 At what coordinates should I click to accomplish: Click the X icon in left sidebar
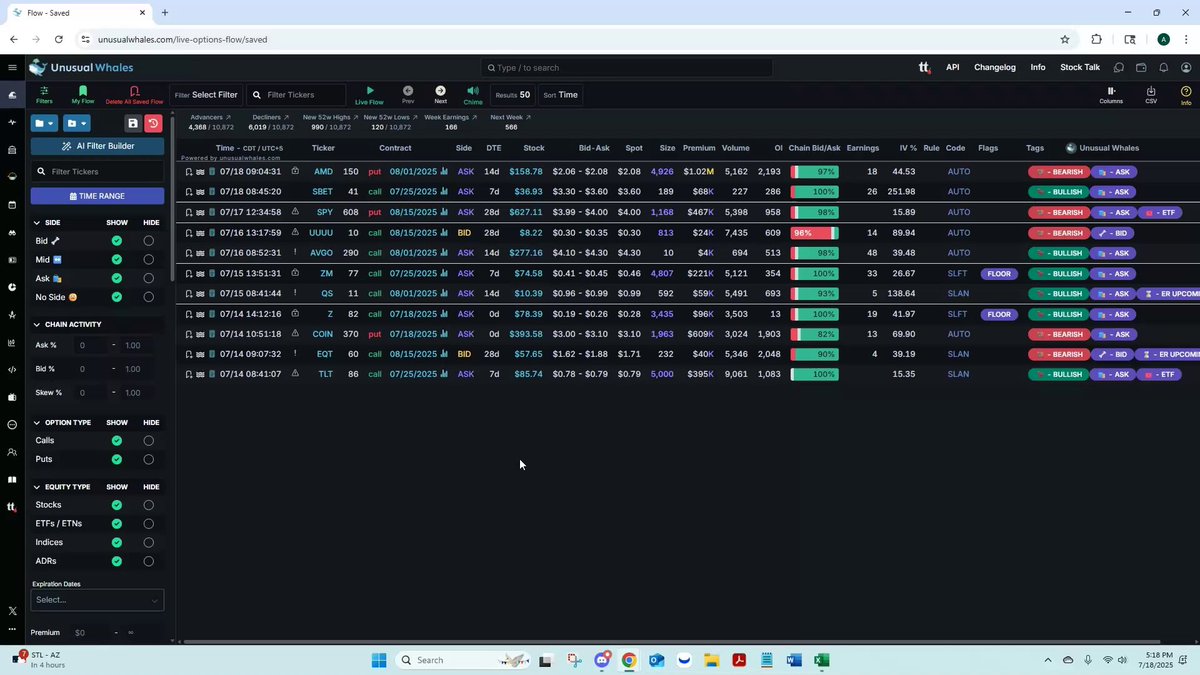pyautogui.click(x=12, y=610)
